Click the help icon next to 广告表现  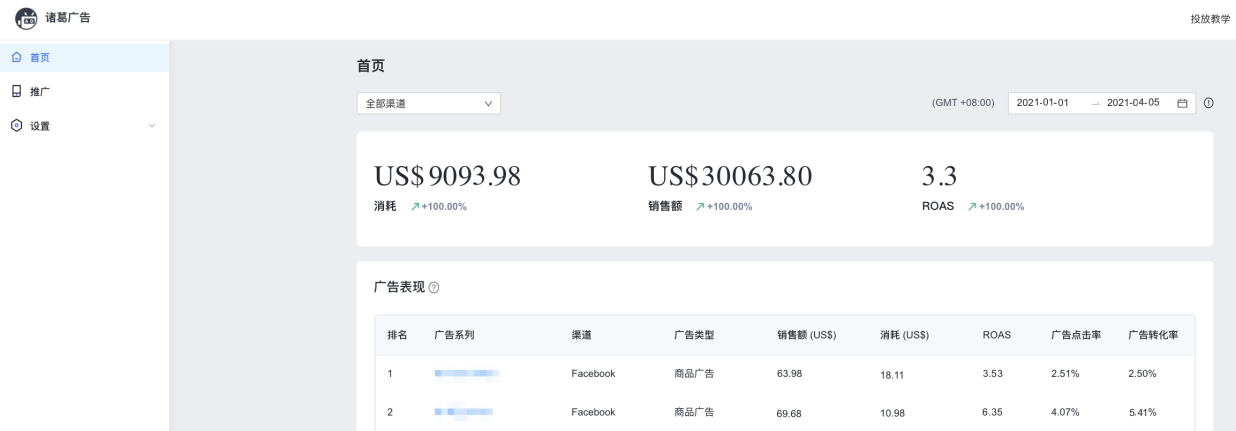click(434, 288)
